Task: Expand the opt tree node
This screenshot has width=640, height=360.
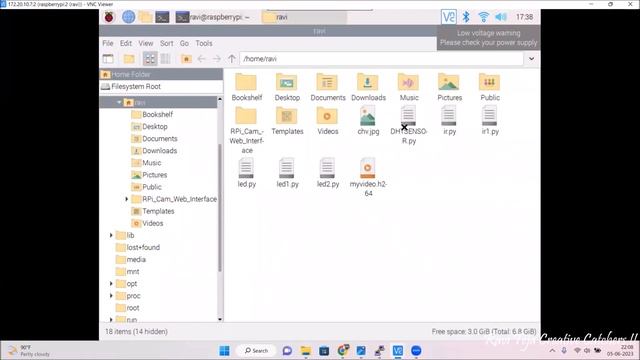Action: coord(111,284)
